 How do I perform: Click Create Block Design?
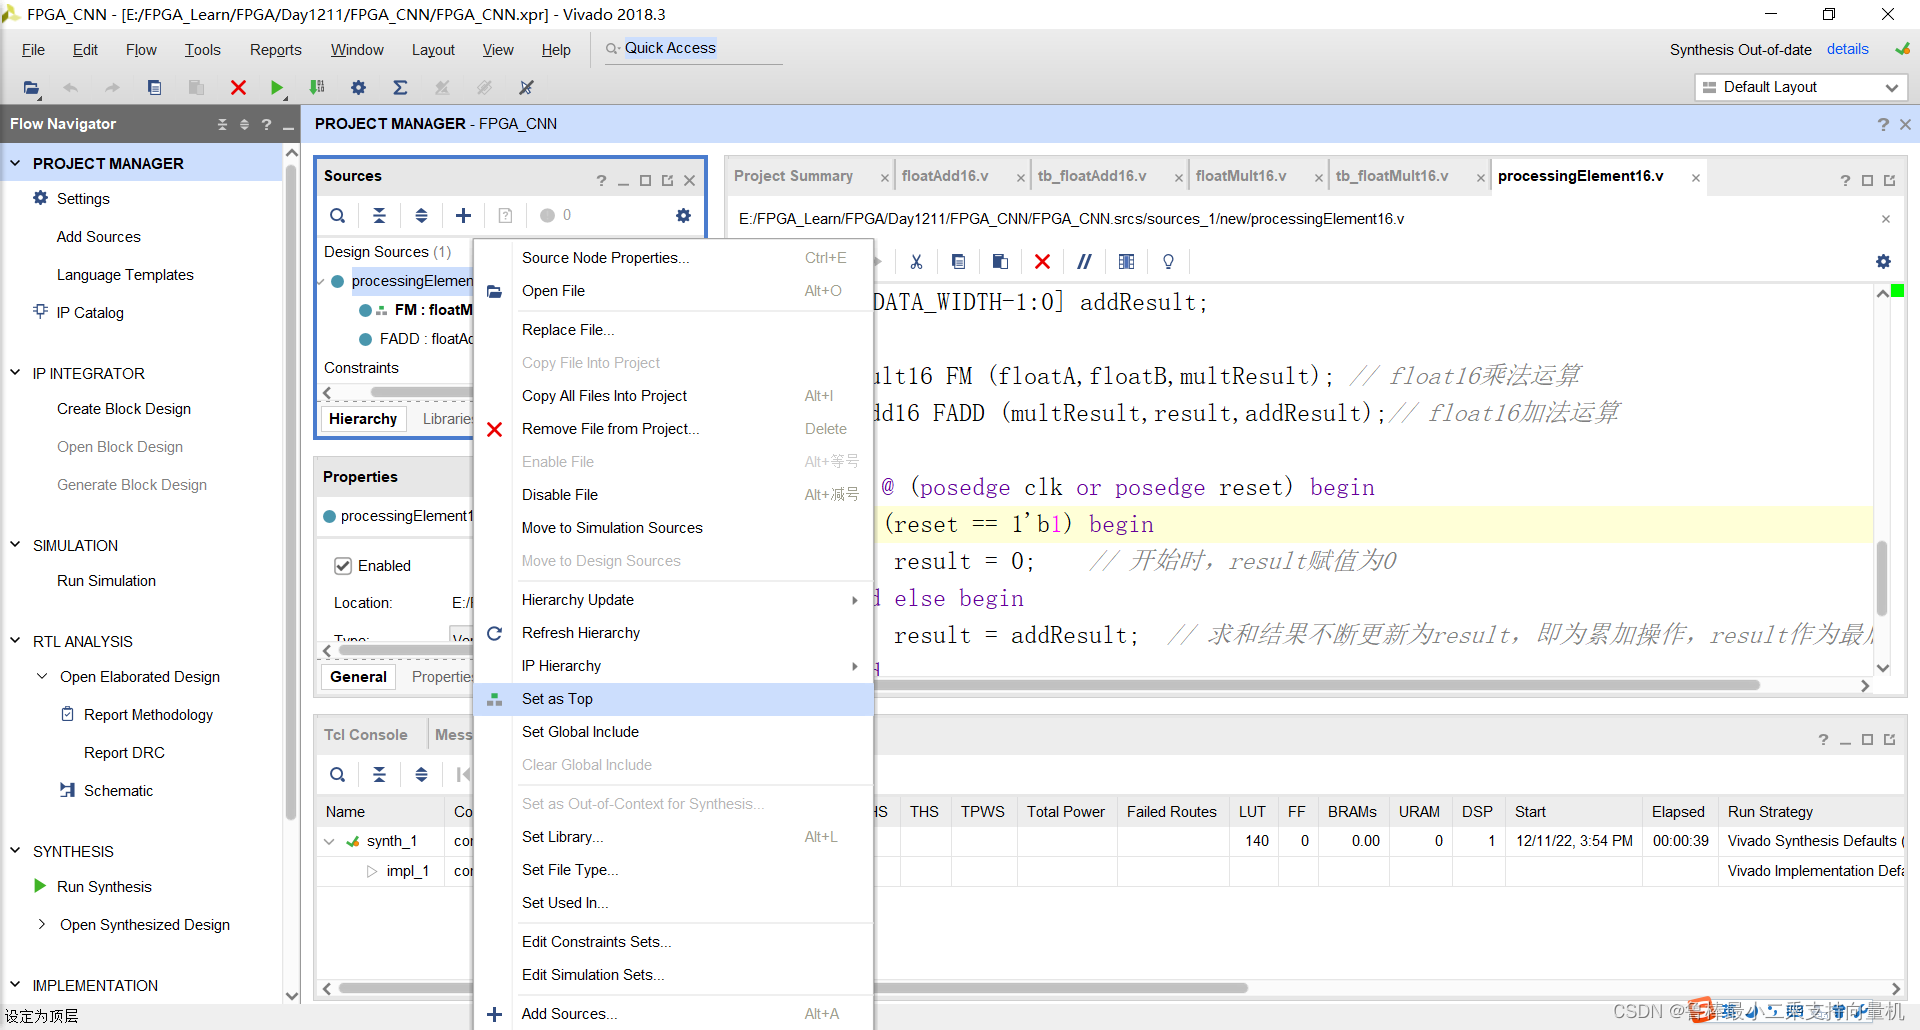coord(124,409)
